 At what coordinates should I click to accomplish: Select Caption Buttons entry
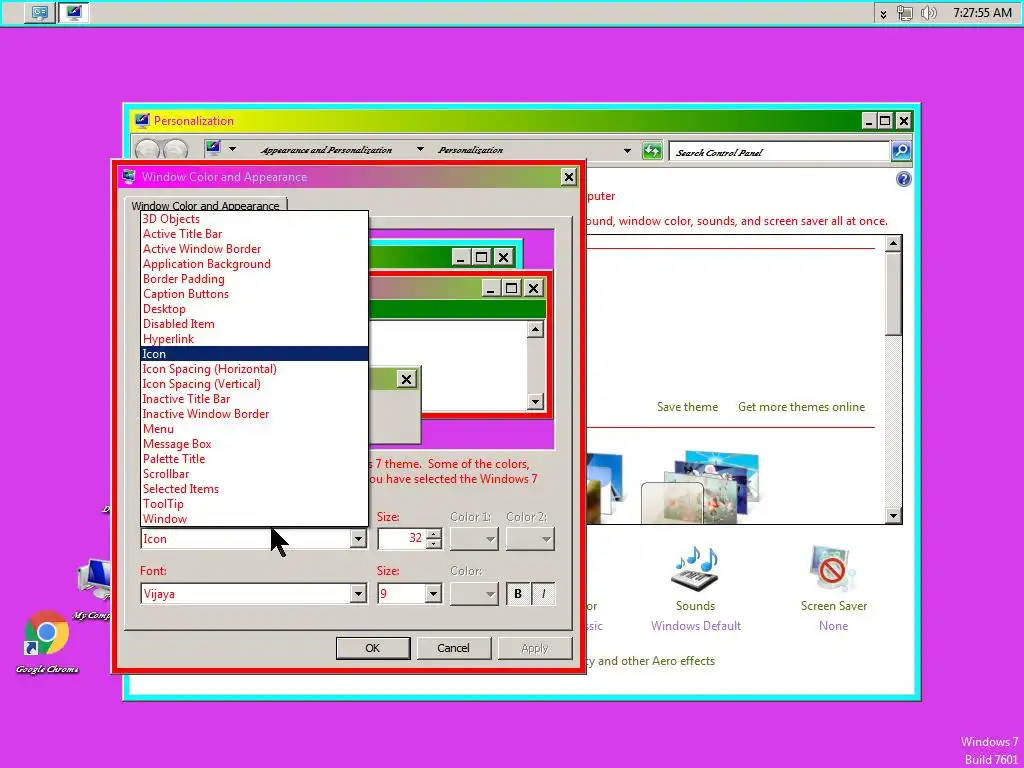point(255,294)
